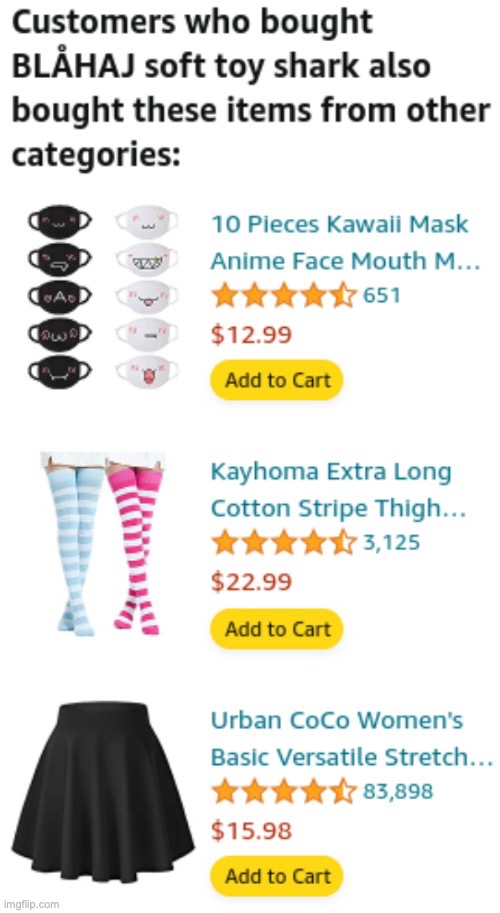Open the 10 Pieces Kawaii Mask title link
The image size is (500, 913).
345,243
